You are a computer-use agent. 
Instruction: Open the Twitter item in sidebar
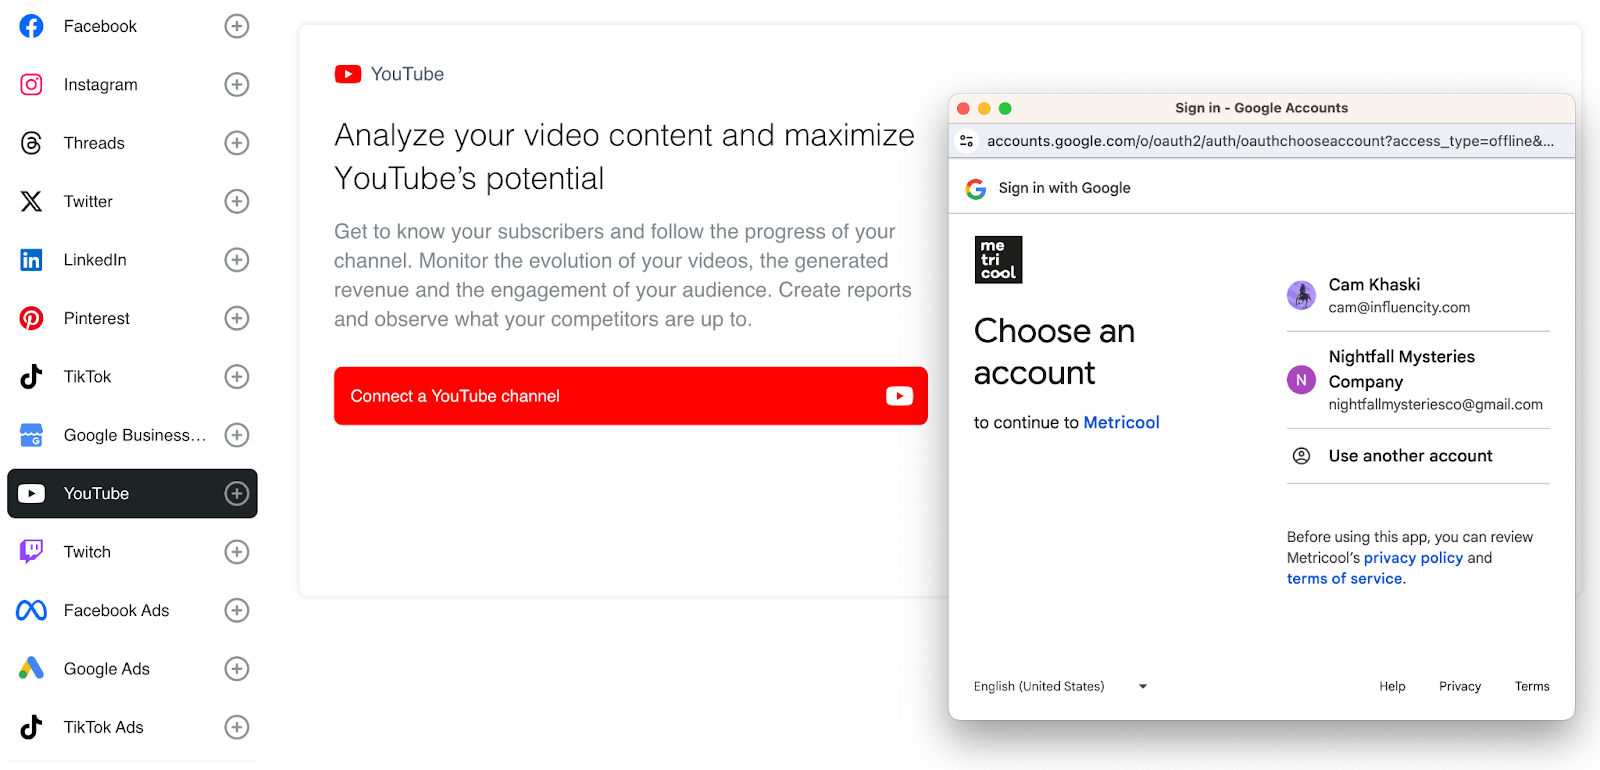[x=132, y=201]
